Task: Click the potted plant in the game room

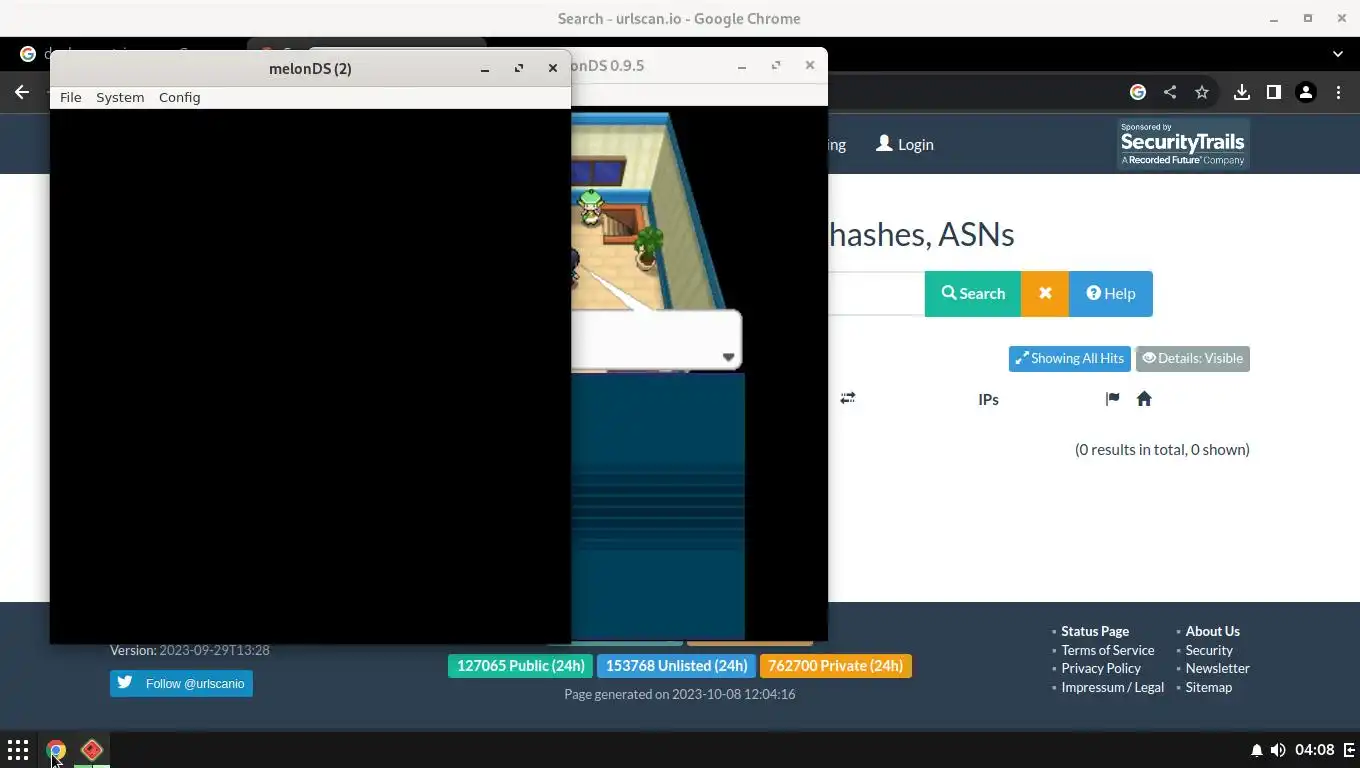Action: tap(648, 247)
